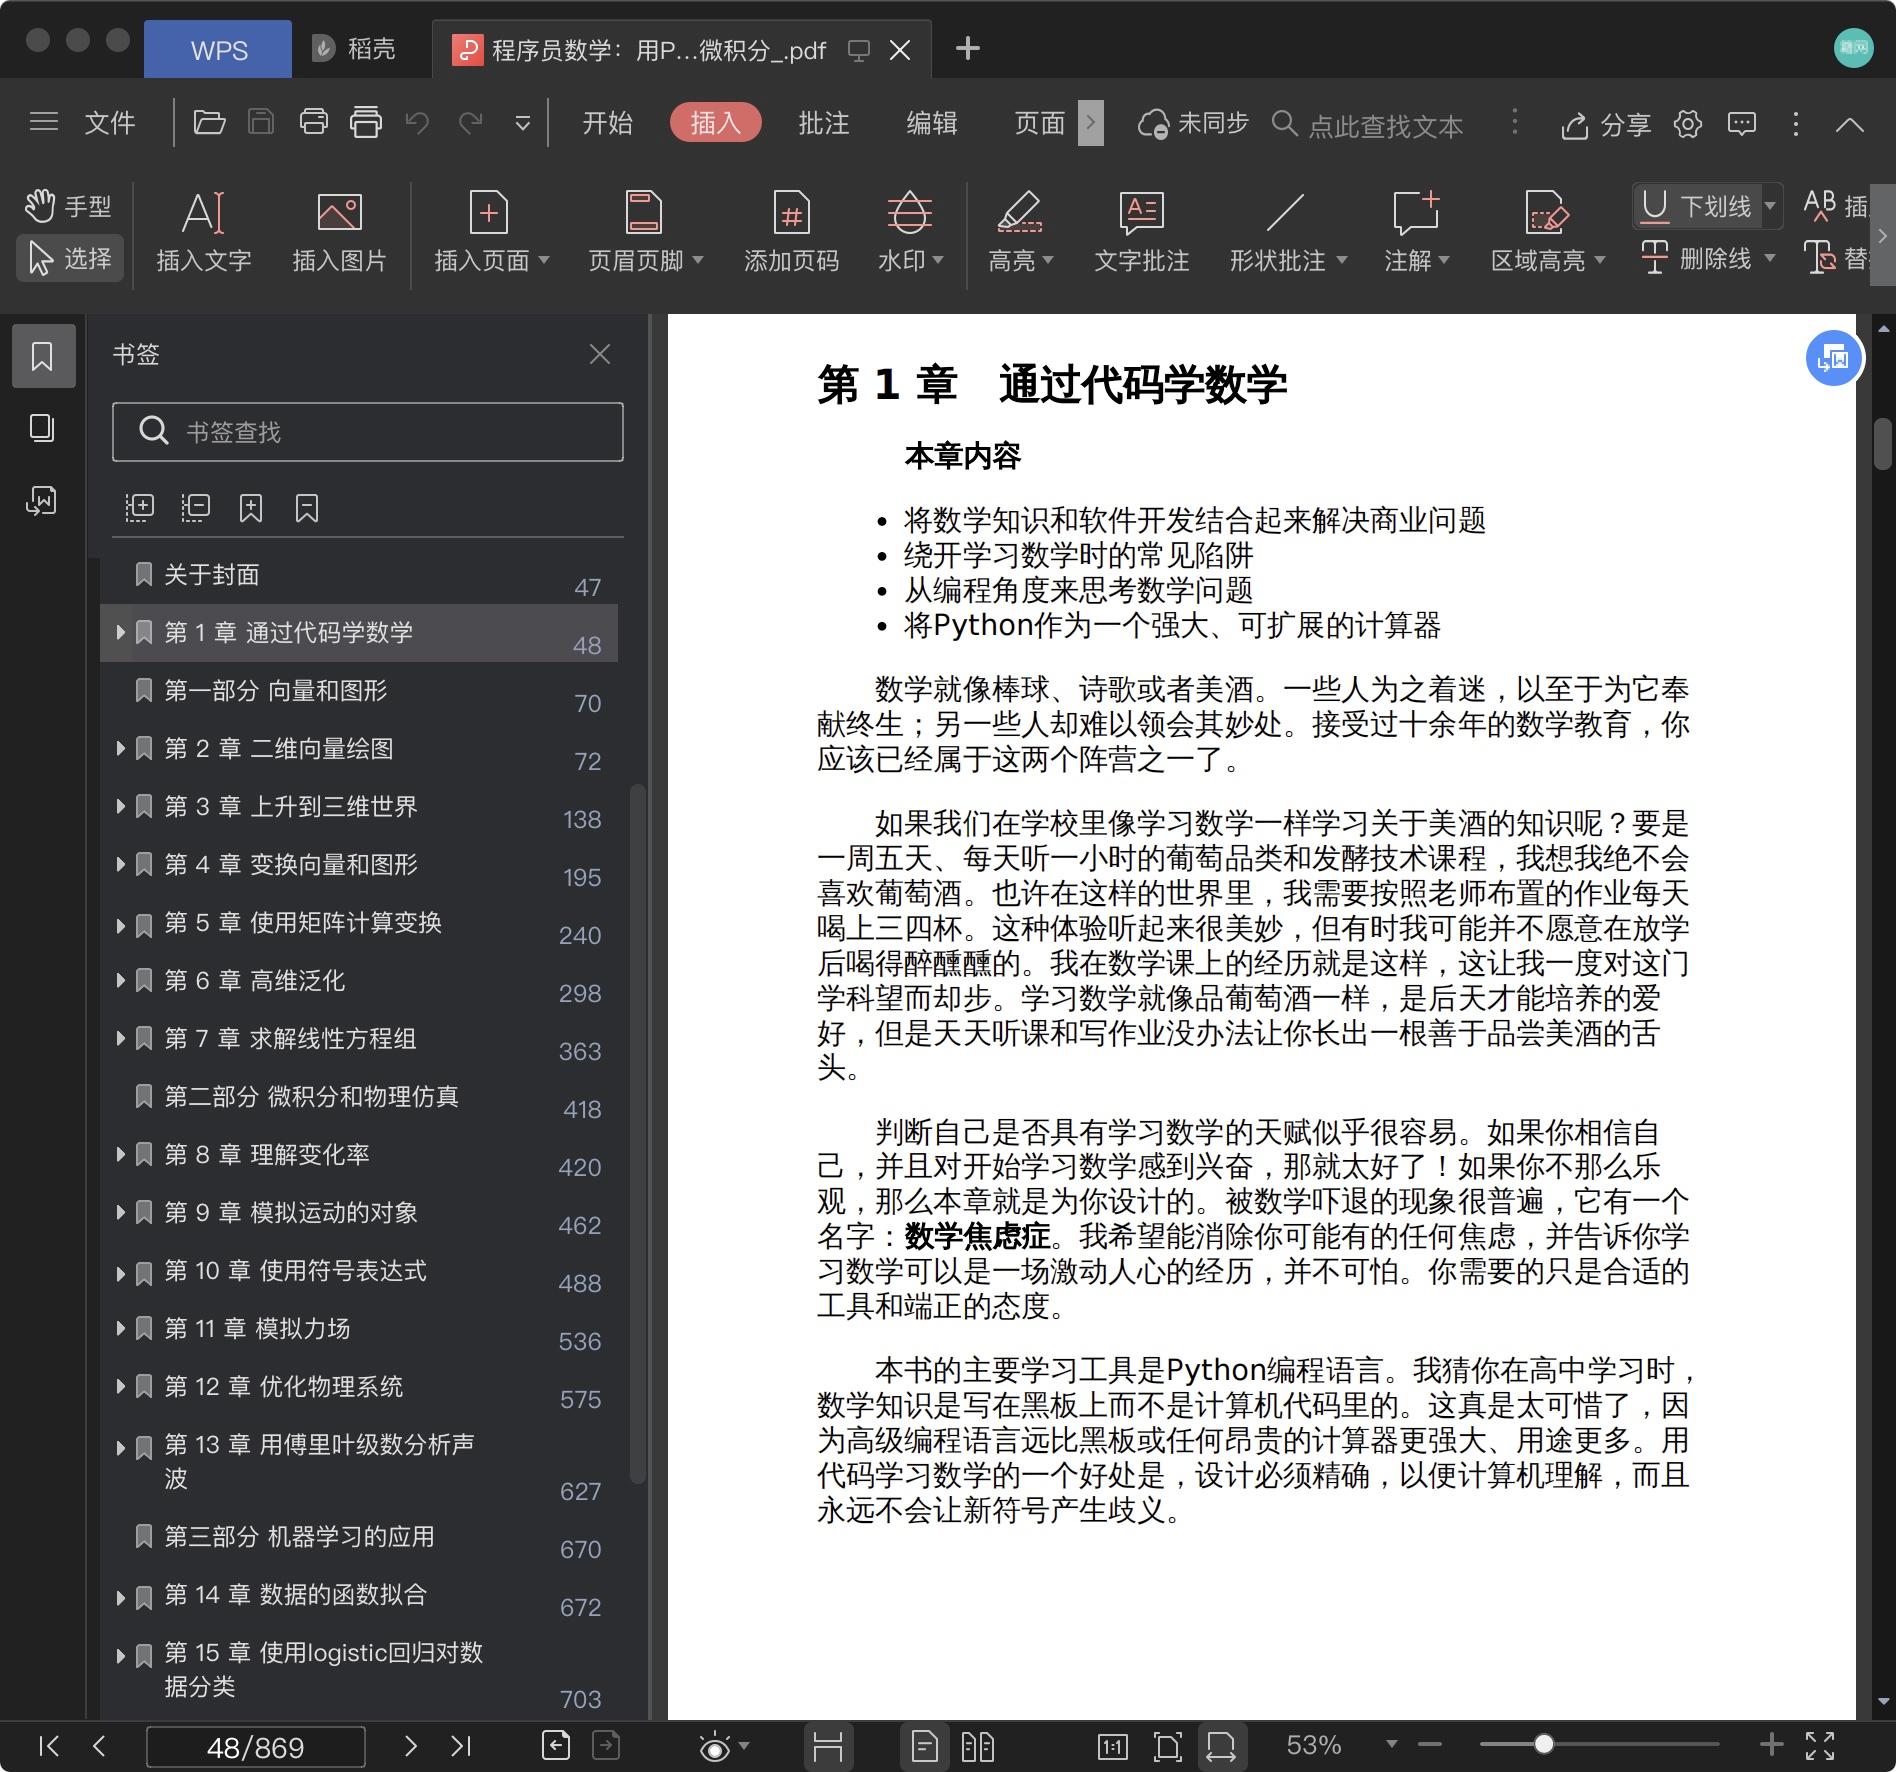
Task: Switch to 批注 ribbon tab
Action: click(x=823, y=123)
